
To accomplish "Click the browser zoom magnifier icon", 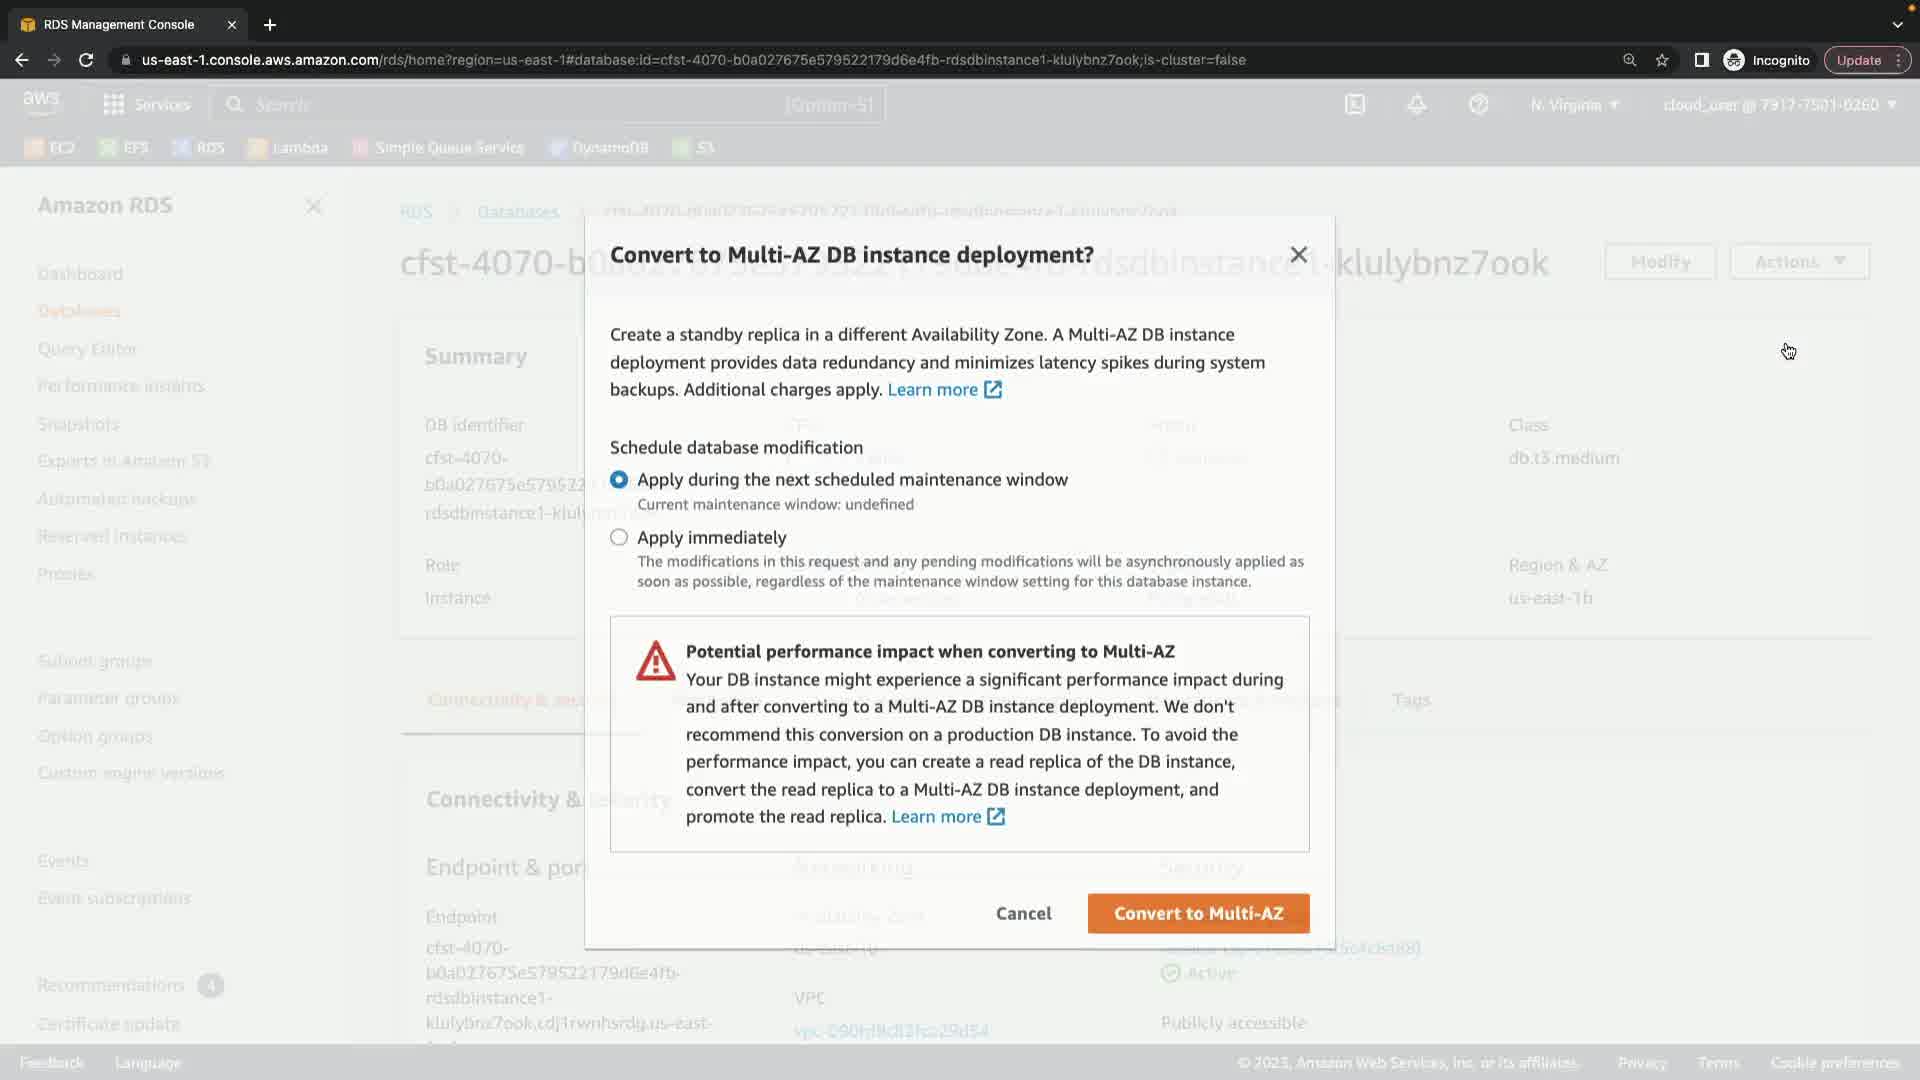I will tap(1629, 60).
